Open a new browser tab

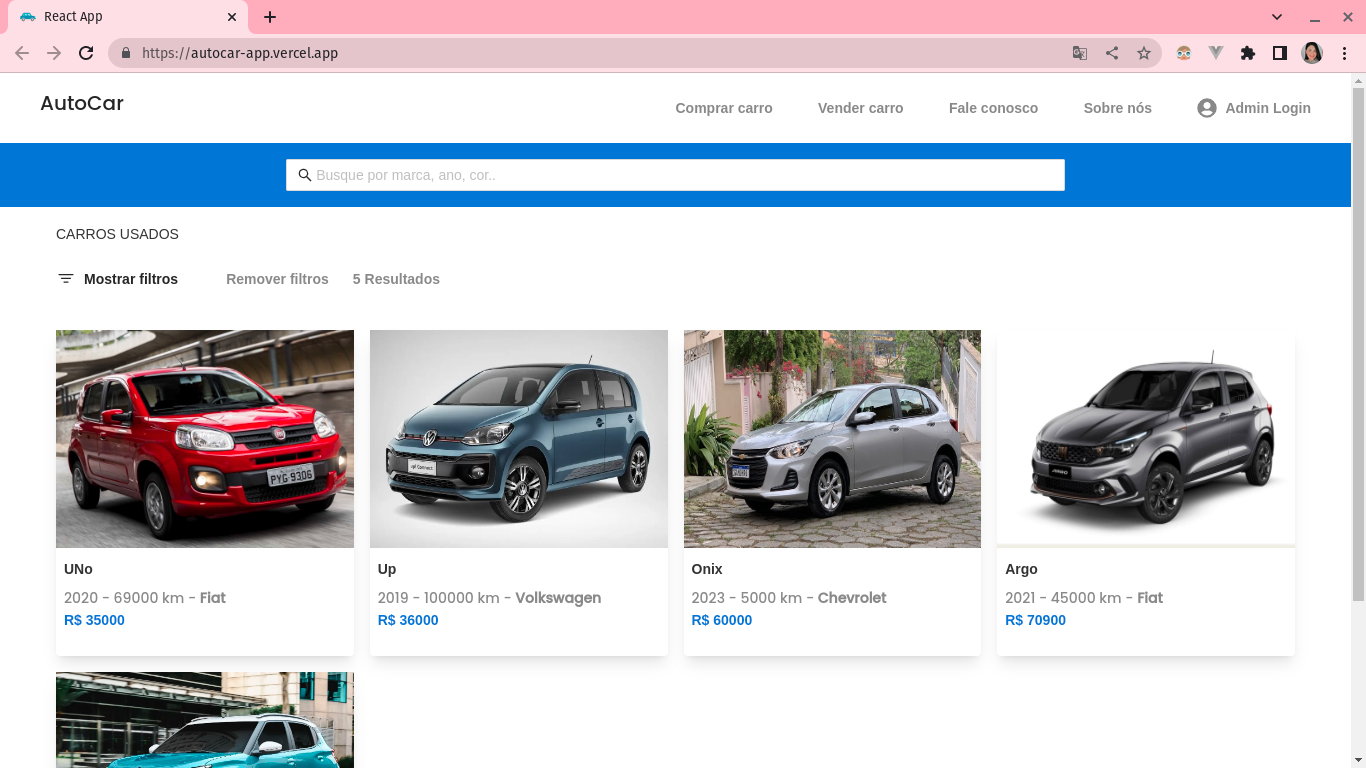tap(270, 17)
